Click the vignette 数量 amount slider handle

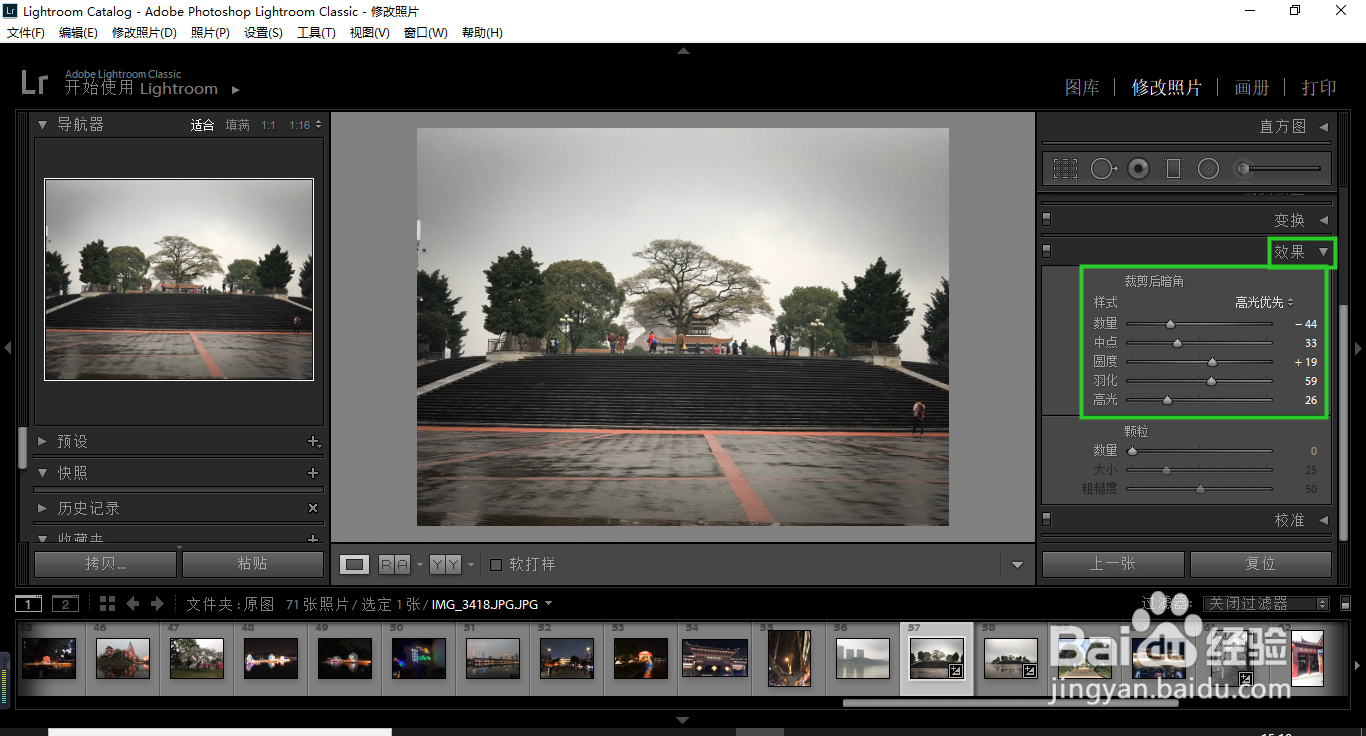point(1170,324)
